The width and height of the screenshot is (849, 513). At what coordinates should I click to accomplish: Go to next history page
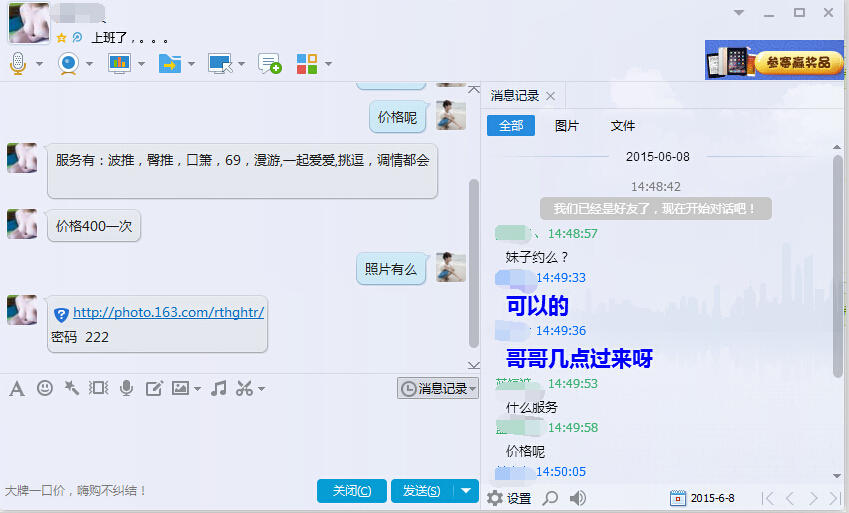click(813, 498)
